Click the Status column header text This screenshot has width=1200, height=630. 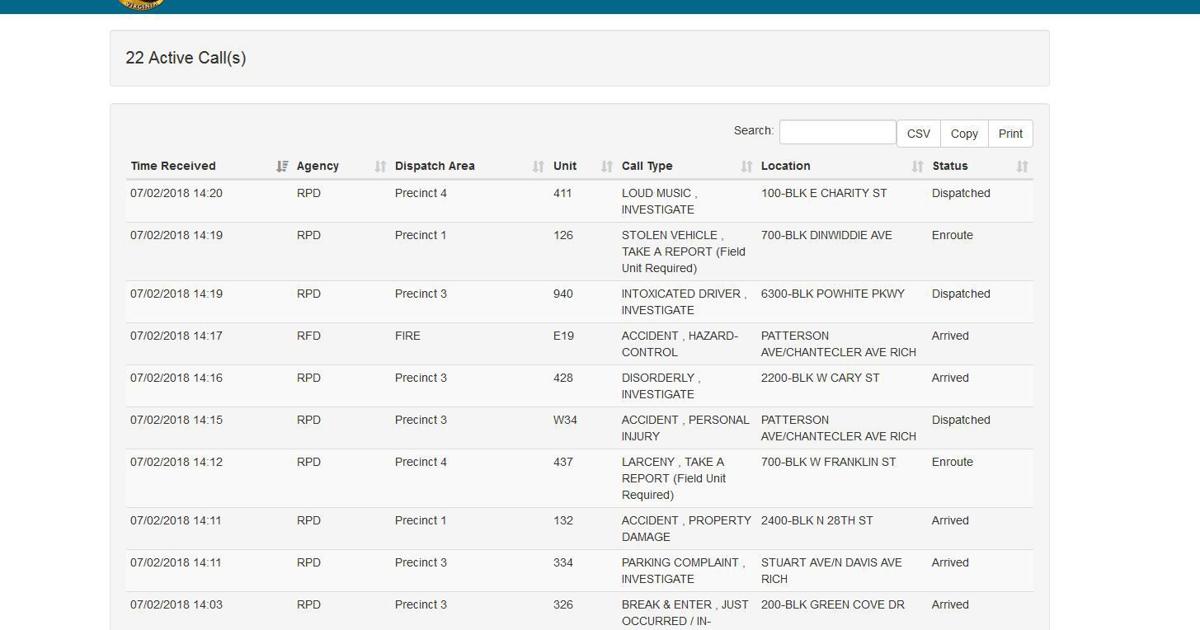[950, 166]
